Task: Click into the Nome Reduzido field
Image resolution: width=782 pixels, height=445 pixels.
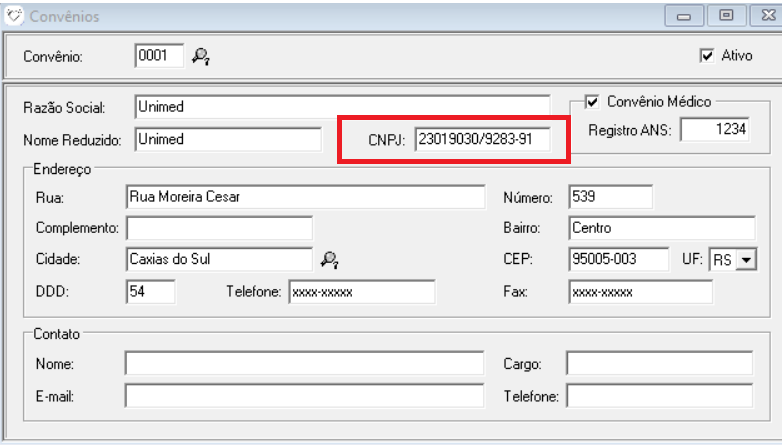Action: [x=227, y=139]
